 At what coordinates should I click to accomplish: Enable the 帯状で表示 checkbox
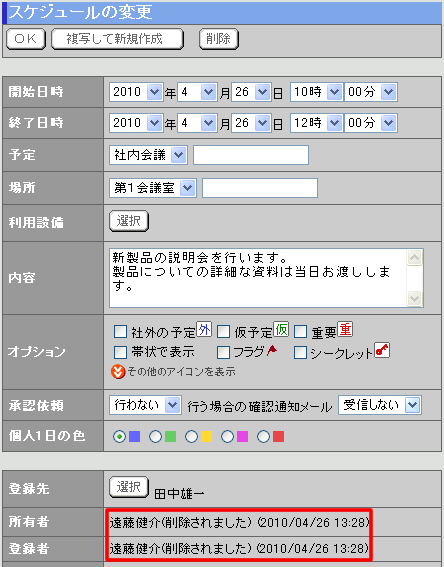pyautogui.click(x=120, y=353)
